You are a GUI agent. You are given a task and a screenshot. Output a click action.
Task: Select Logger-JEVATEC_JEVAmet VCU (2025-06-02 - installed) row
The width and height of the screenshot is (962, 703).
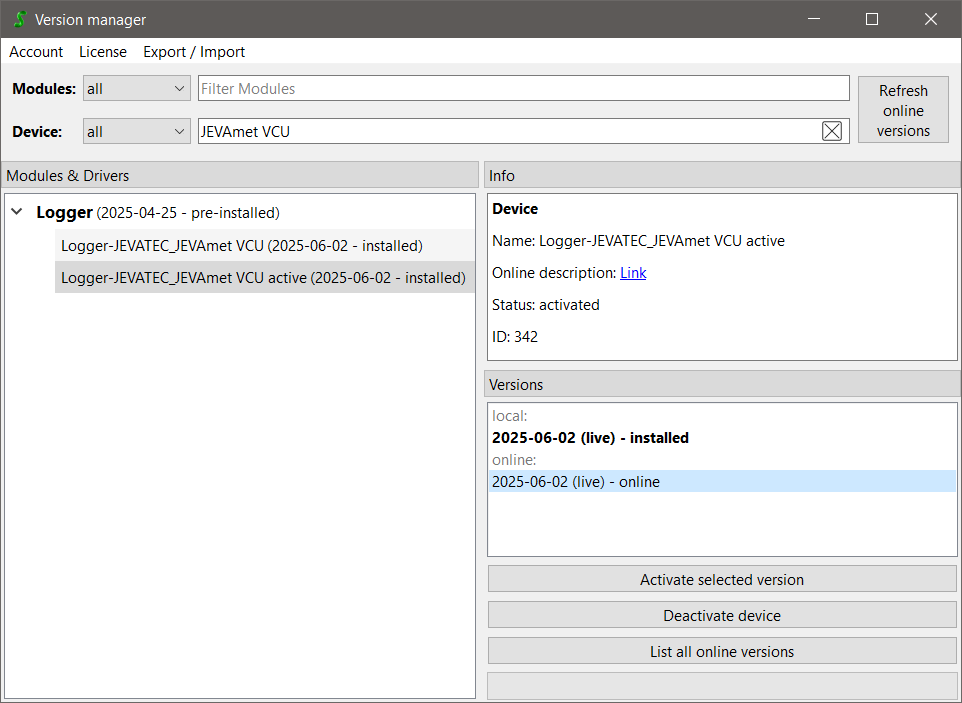[x=264, y=245]
